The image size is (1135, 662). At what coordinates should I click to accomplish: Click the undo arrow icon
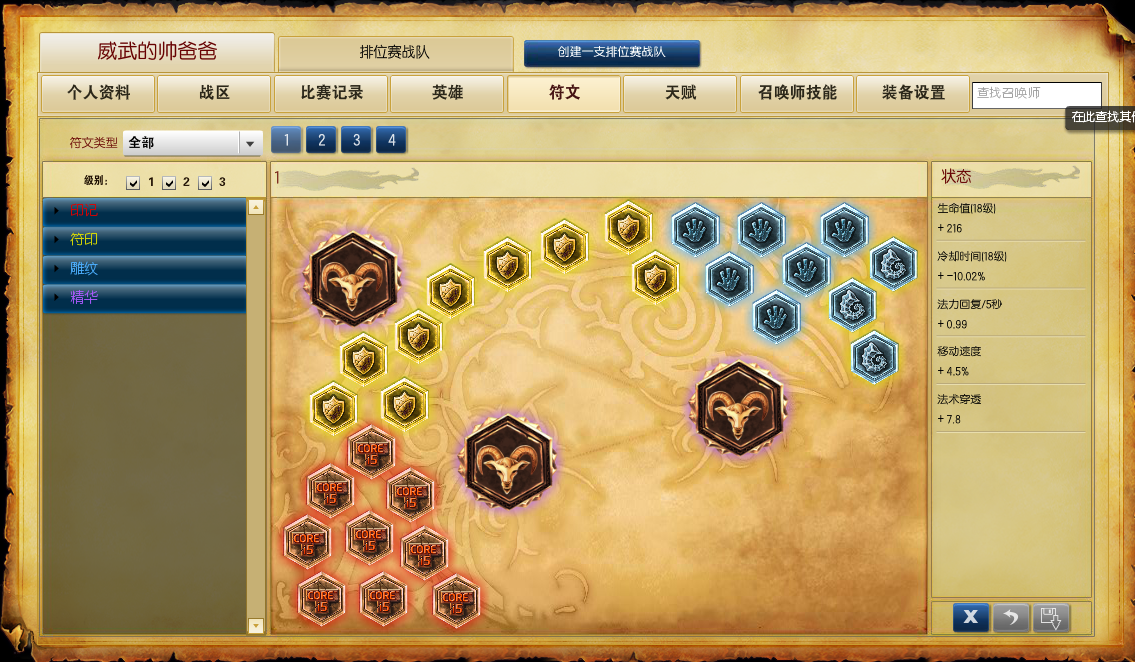[x=1011, y=617]
